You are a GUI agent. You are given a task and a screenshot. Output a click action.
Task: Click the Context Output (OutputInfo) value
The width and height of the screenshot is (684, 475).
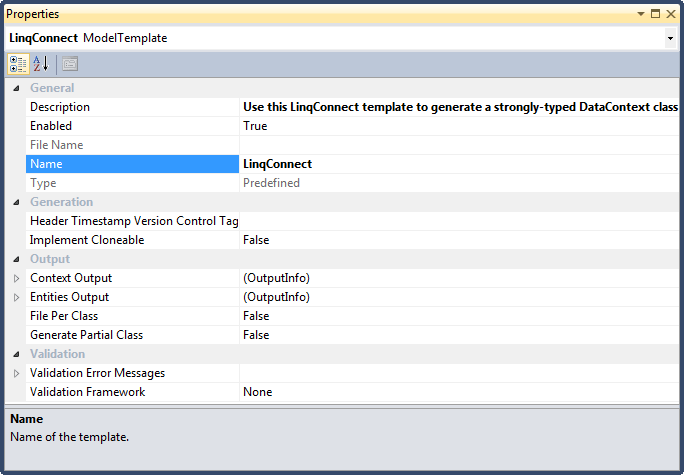click(277, 278)
